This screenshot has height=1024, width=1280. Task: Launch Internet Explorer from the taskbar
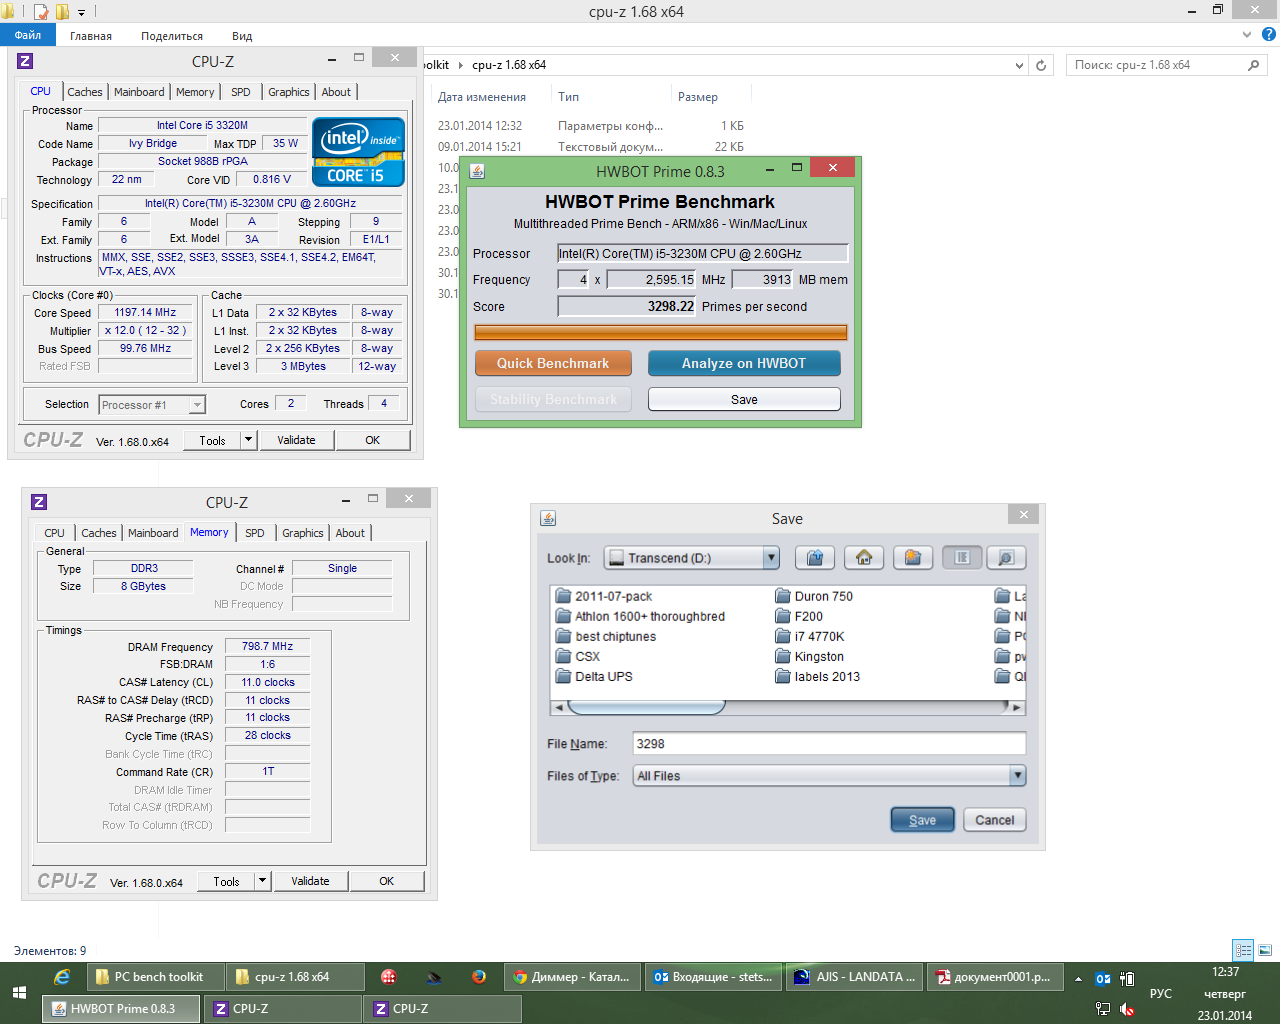(x=62, y=977)
